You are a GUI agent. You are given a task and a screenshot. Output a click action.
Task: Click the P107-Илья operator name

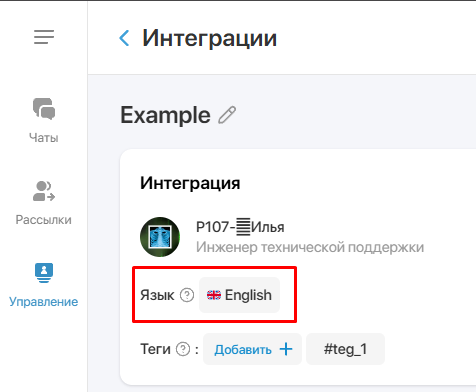point(240,227)
